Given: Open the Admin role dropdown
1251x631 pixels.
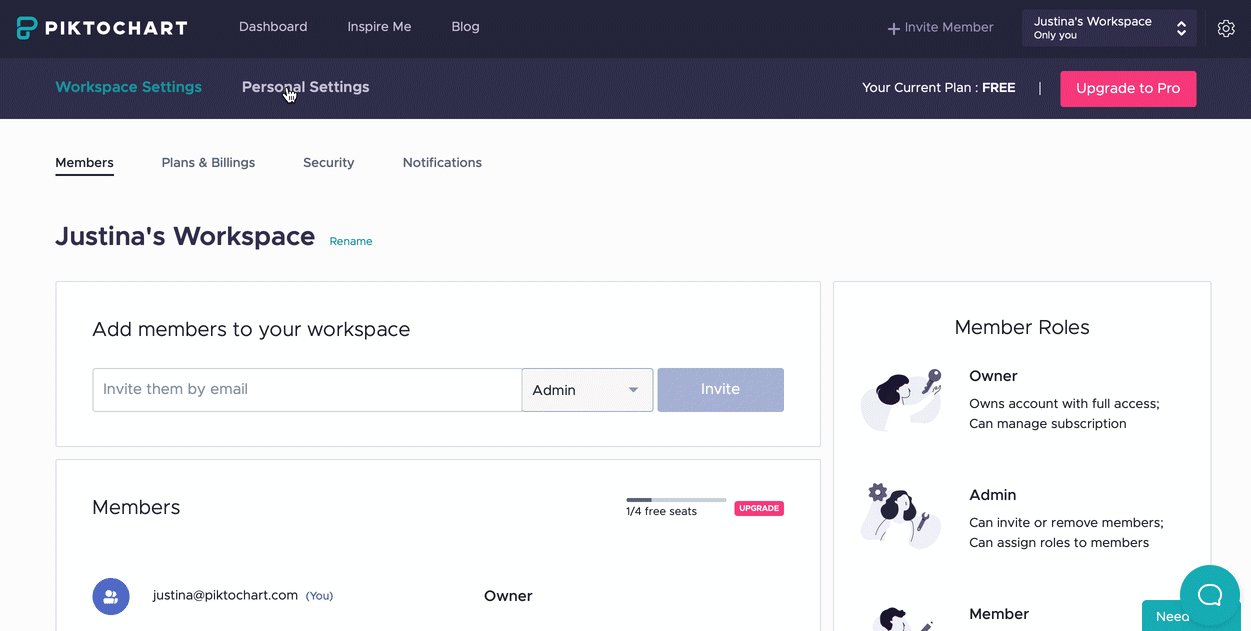Looking at the screenshot, I should [587, 390].
